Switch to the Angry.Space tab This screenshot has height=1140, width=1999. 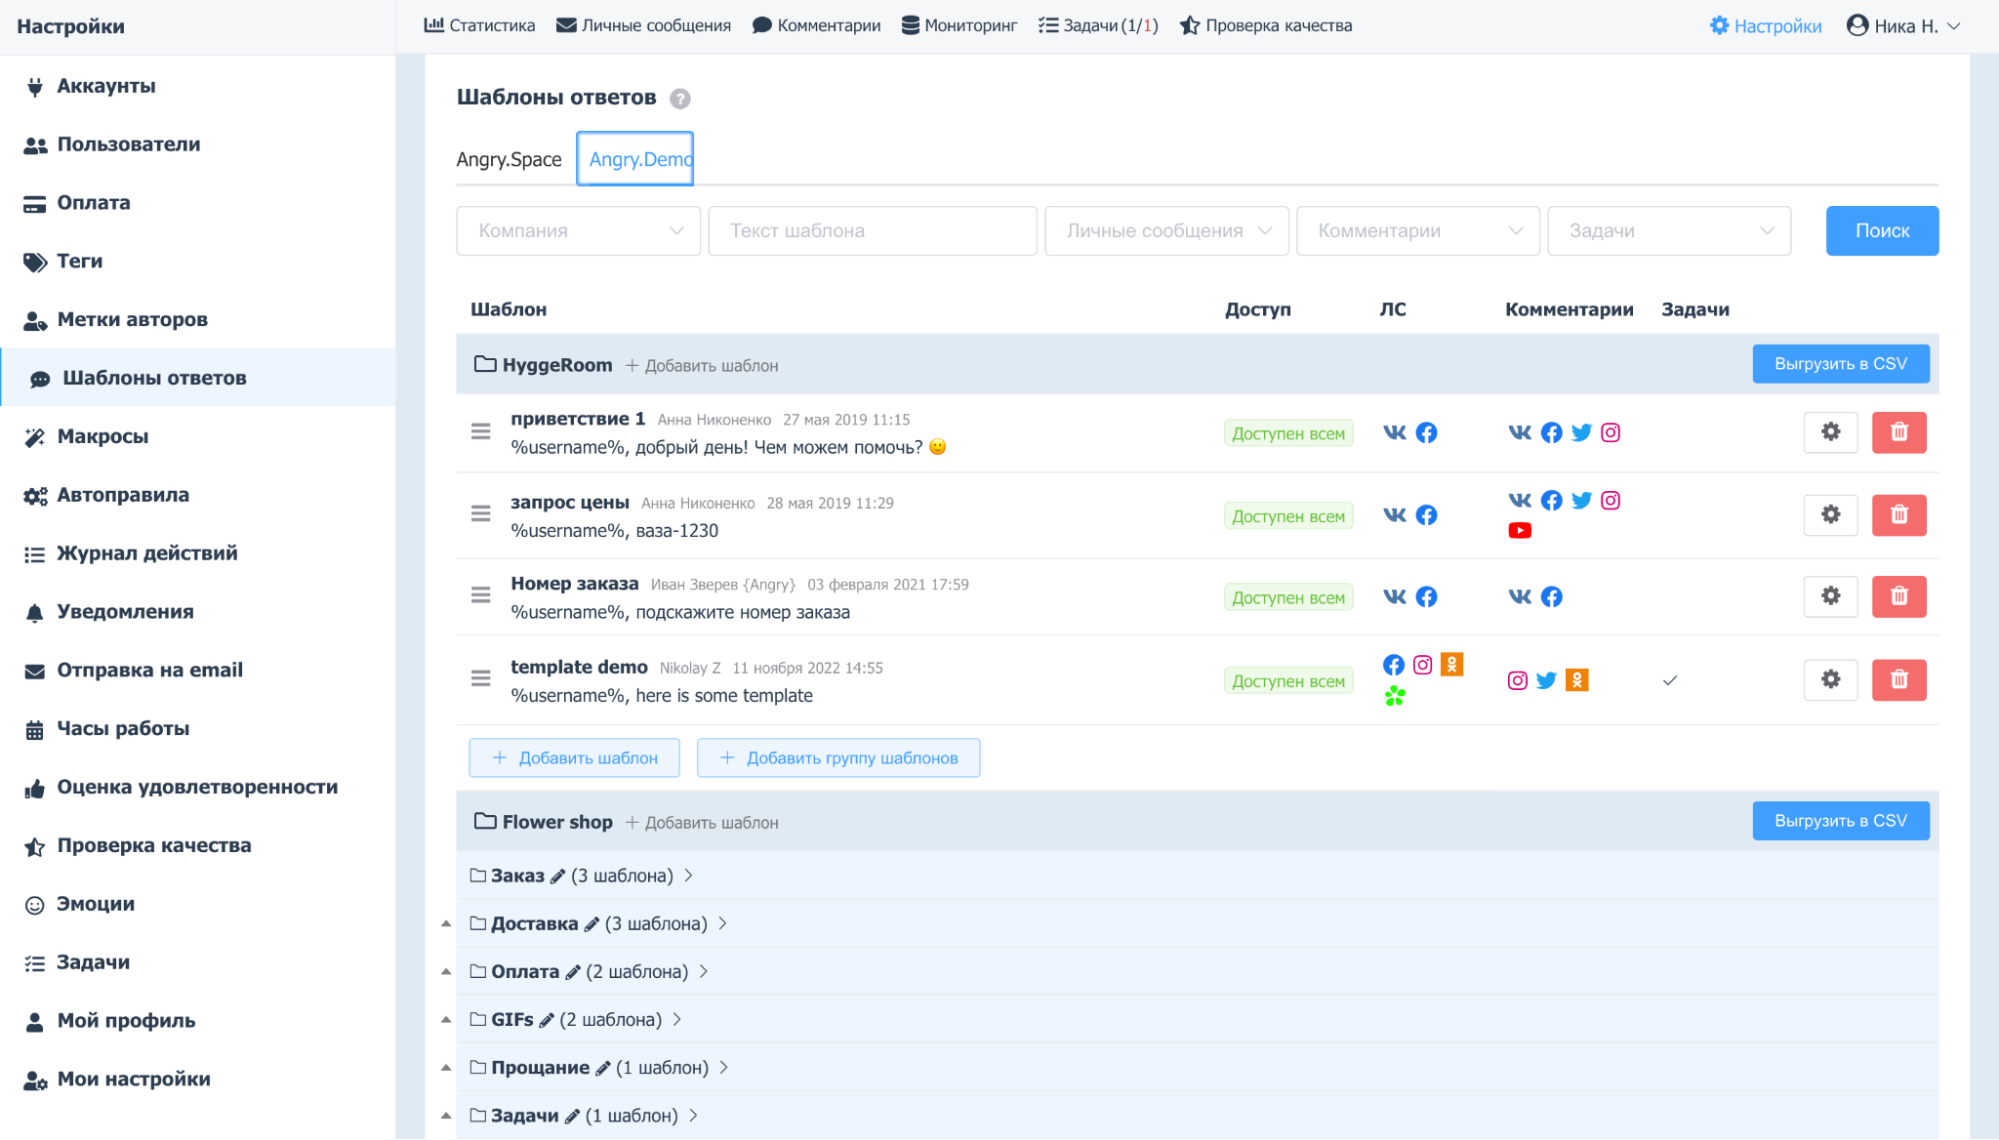click(509, 160)
